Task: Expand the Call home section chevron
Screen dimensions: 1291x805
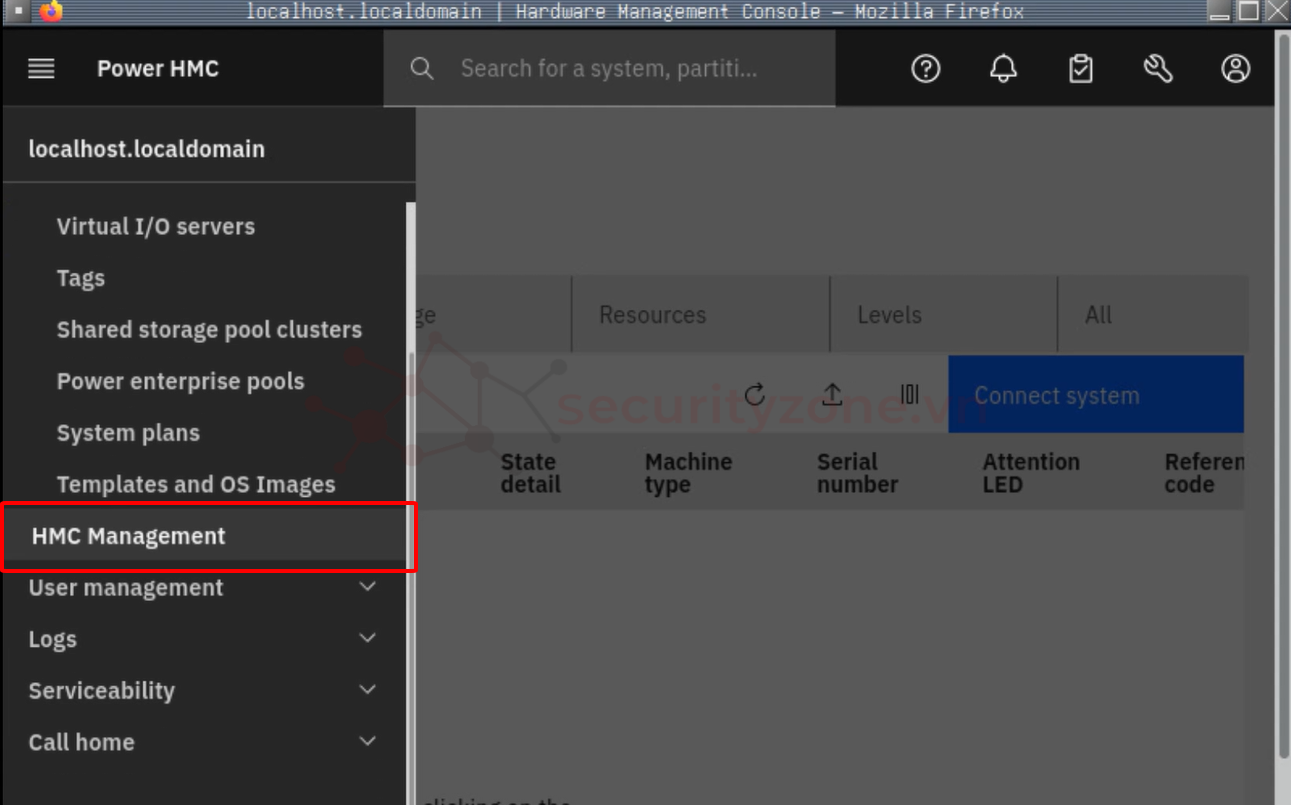Action: point(368,741)
